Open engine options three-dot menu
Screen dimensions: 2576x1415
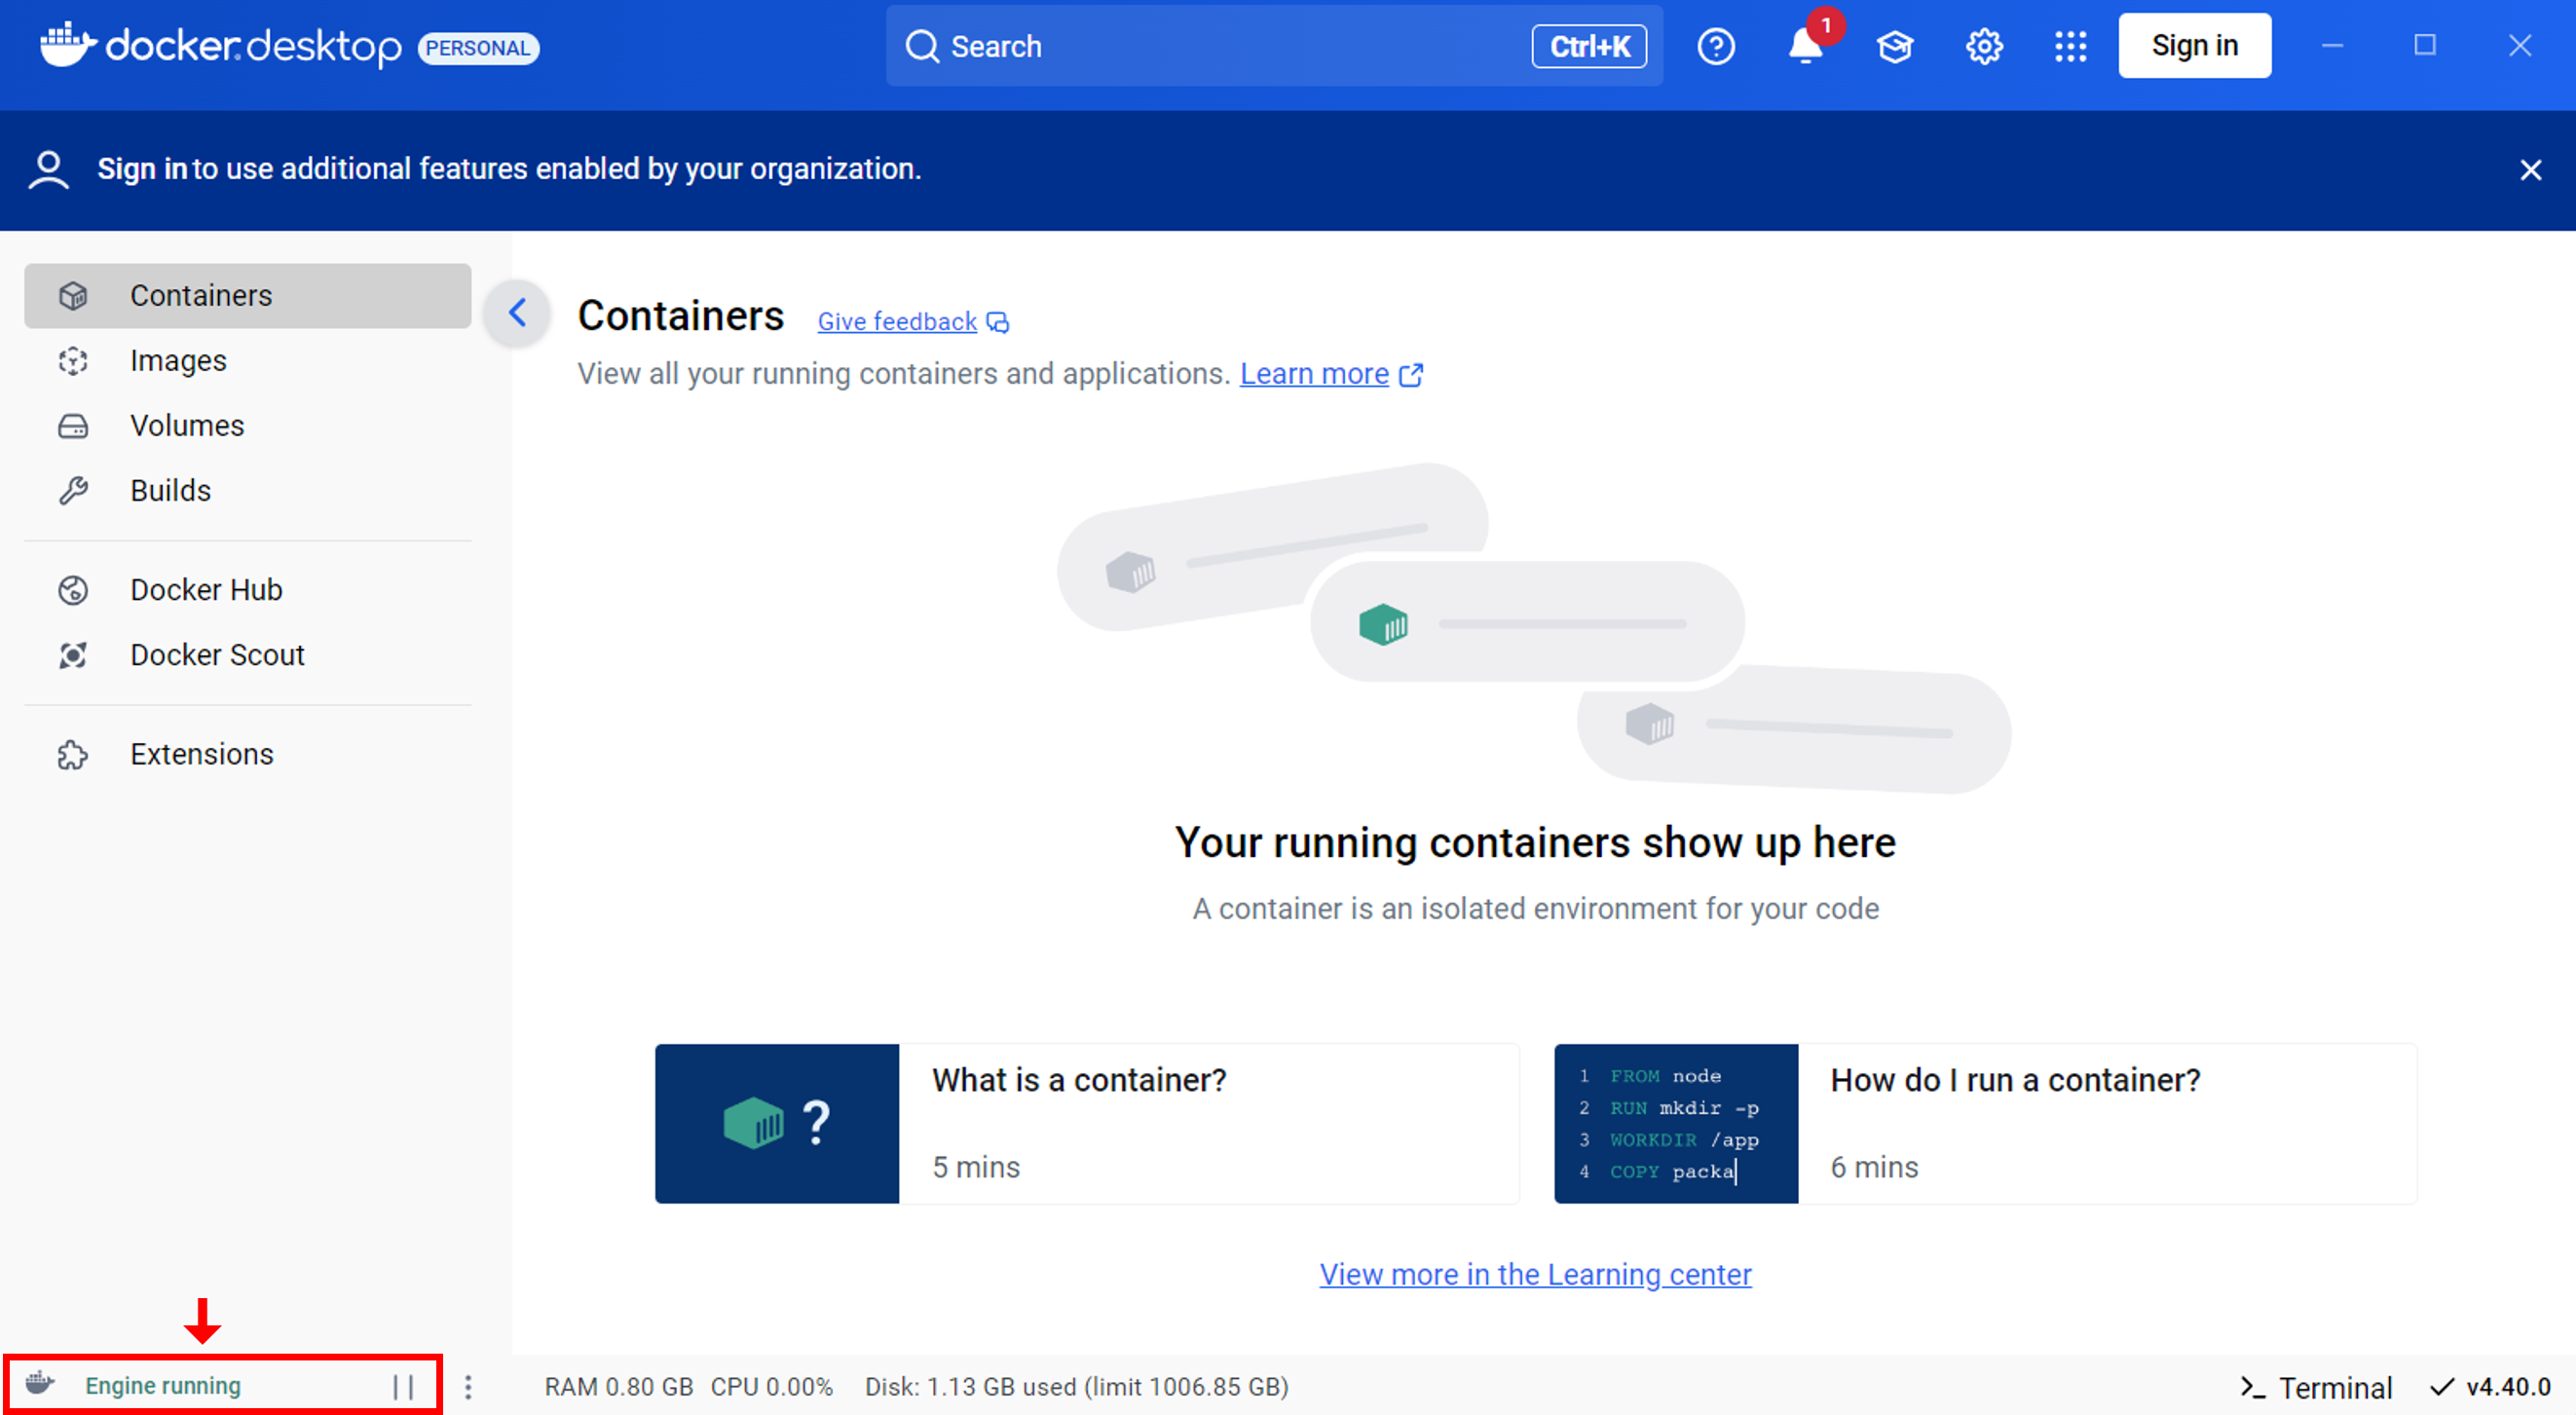[x=468, y=1386]
